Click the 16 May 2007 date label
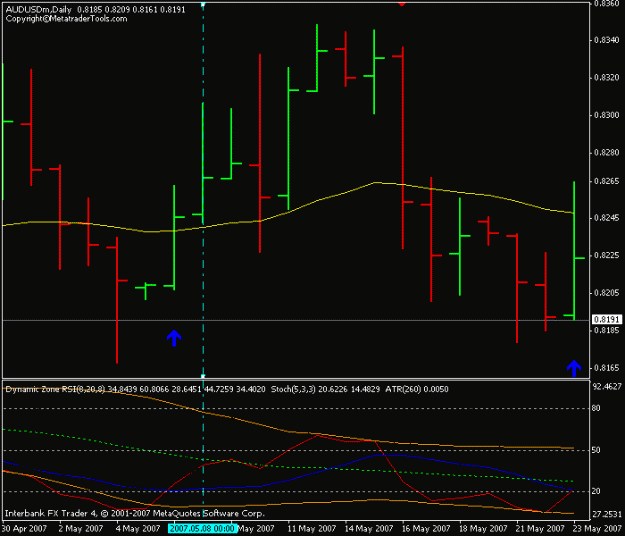 click(x=426, y=529)
